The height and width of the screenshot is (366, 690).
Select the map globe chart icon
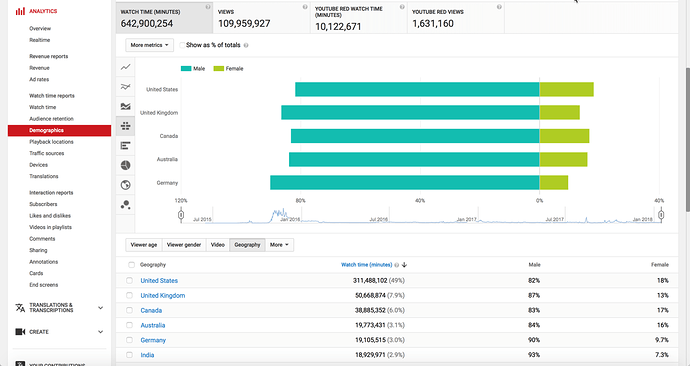coord(125,185)
